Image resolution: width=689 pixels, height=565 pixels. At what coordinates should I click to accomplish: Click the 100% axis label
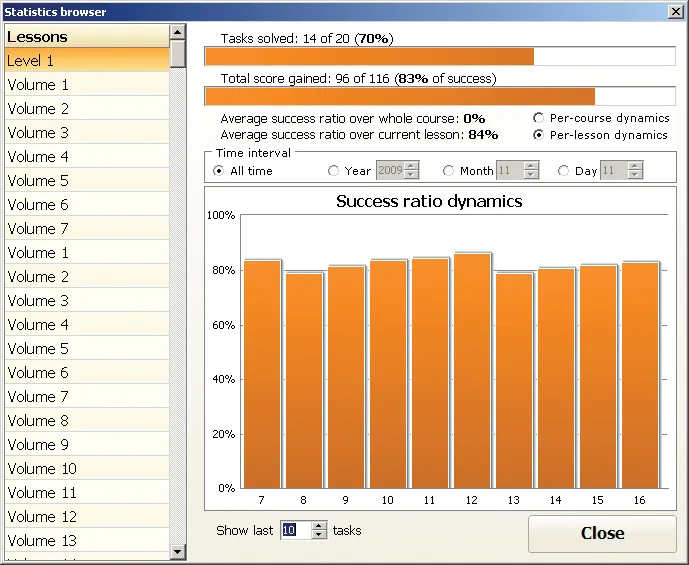[x=221, y=215]
